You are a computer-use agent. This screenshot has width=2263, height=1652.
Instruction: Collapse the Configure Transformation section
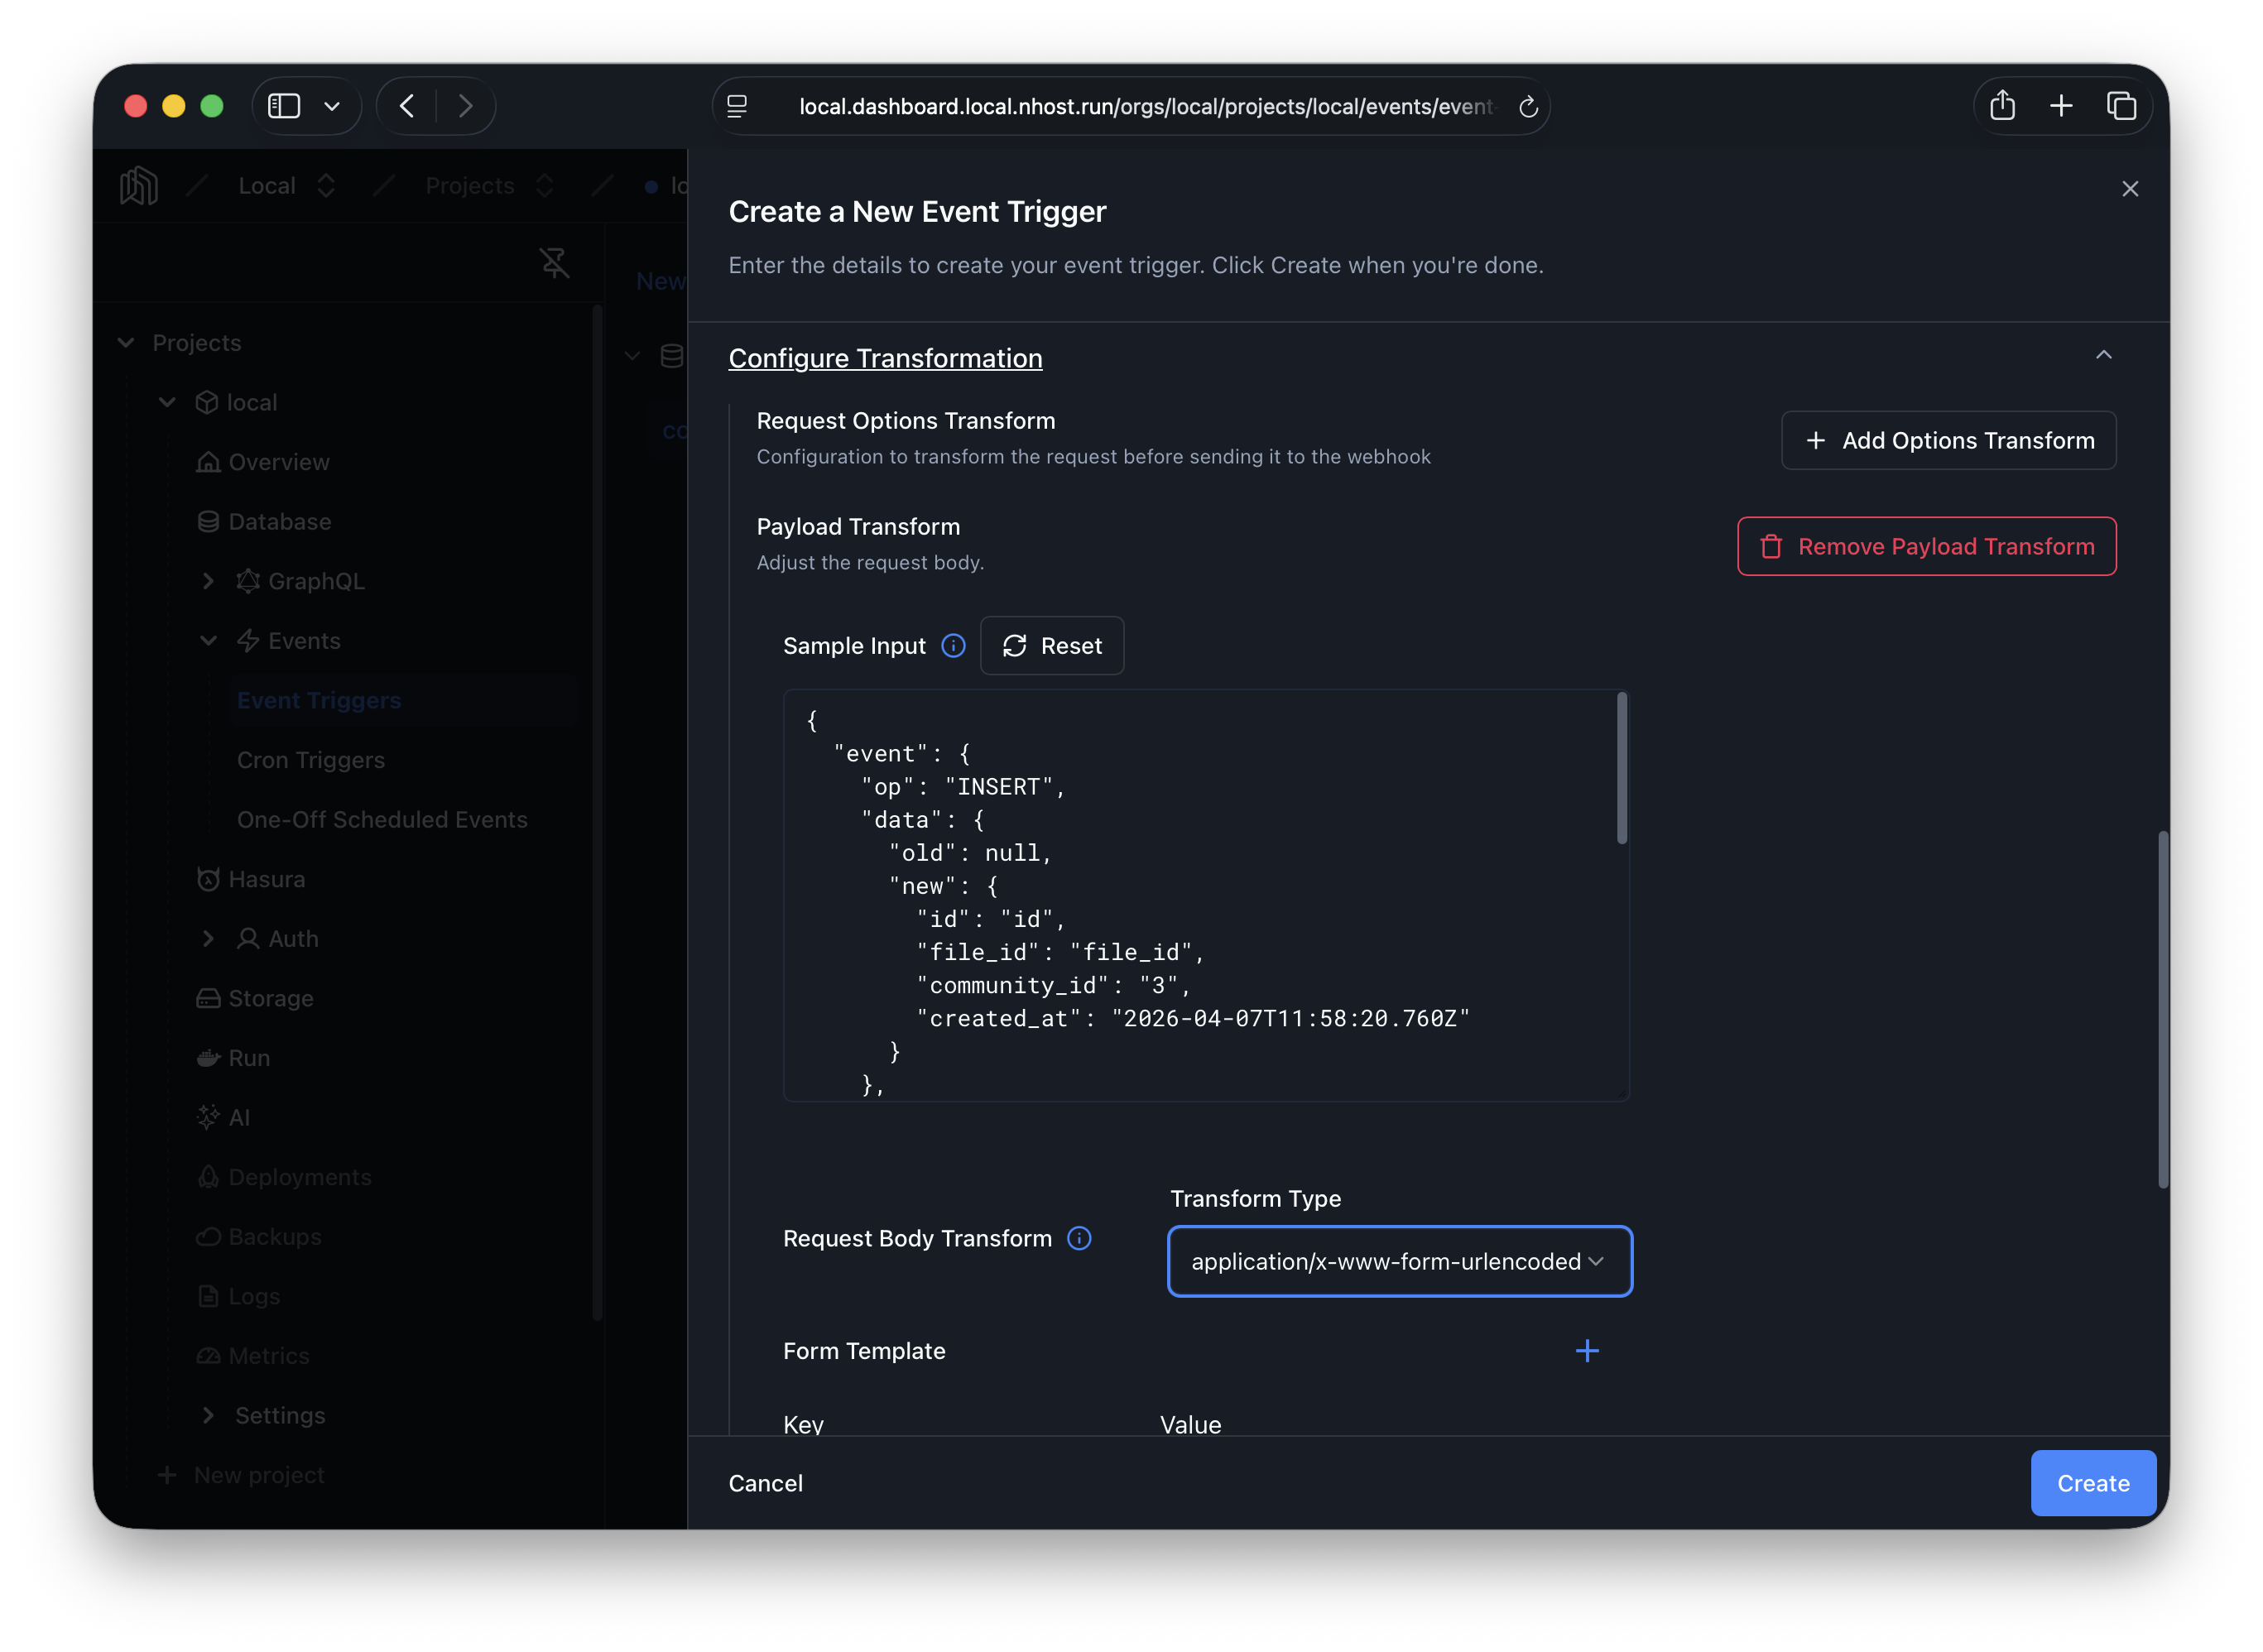(2106, 354)
